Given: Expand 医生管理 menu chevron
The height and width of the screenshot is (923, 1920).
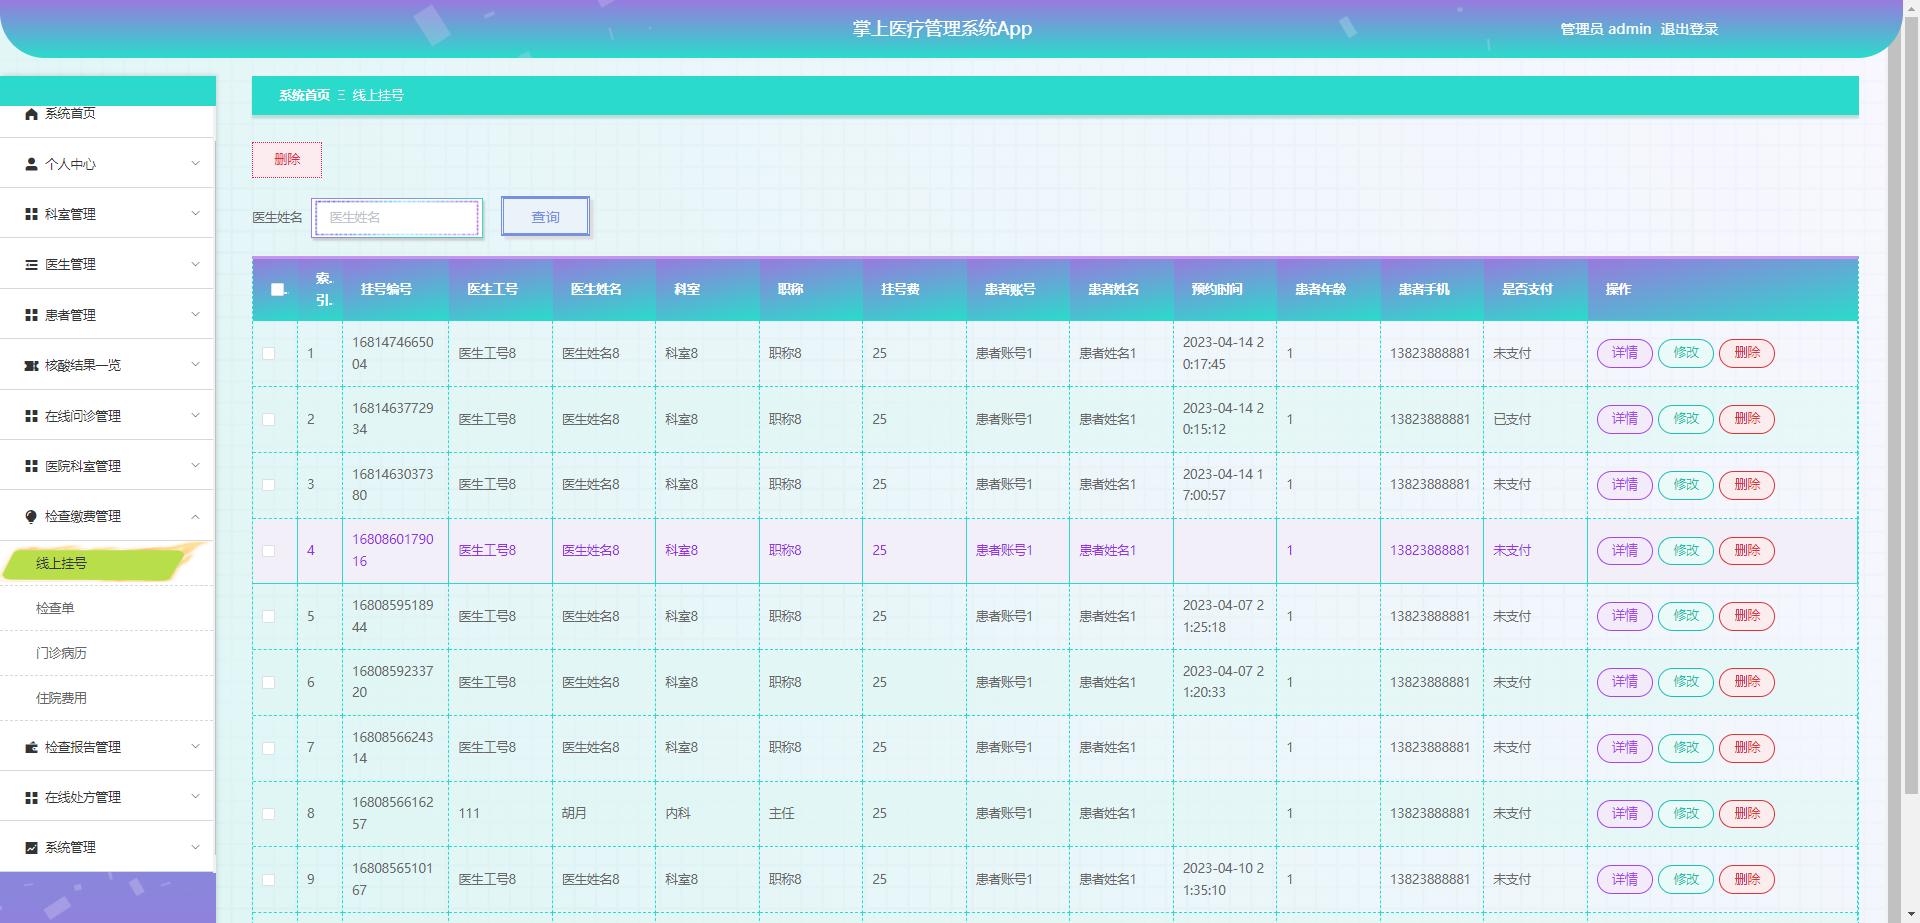Looking at the screenshot, I should [195, 264].
